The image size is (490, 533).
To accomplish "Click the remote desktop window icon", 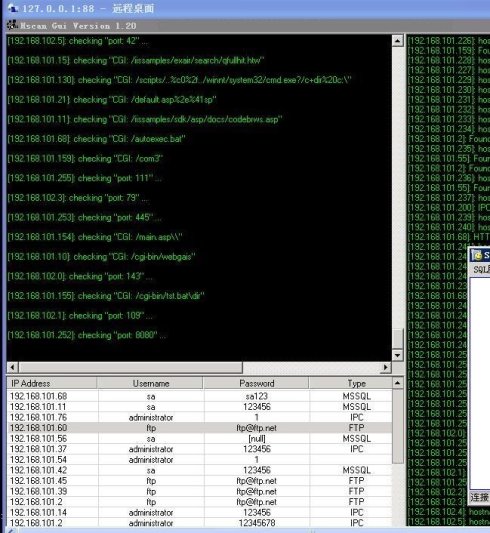I will point(12,7).
